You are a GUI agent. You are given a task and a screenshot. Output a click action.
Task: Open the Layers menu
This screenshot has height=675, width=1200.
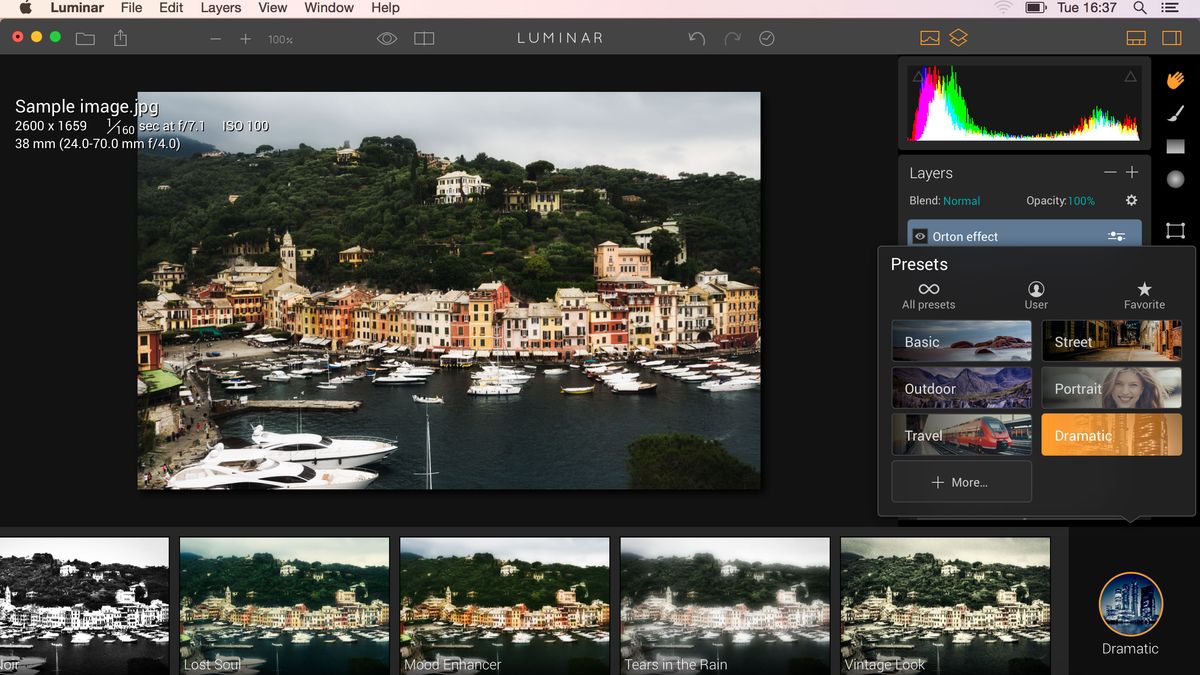pyautogui.click(x=219, y=8)
